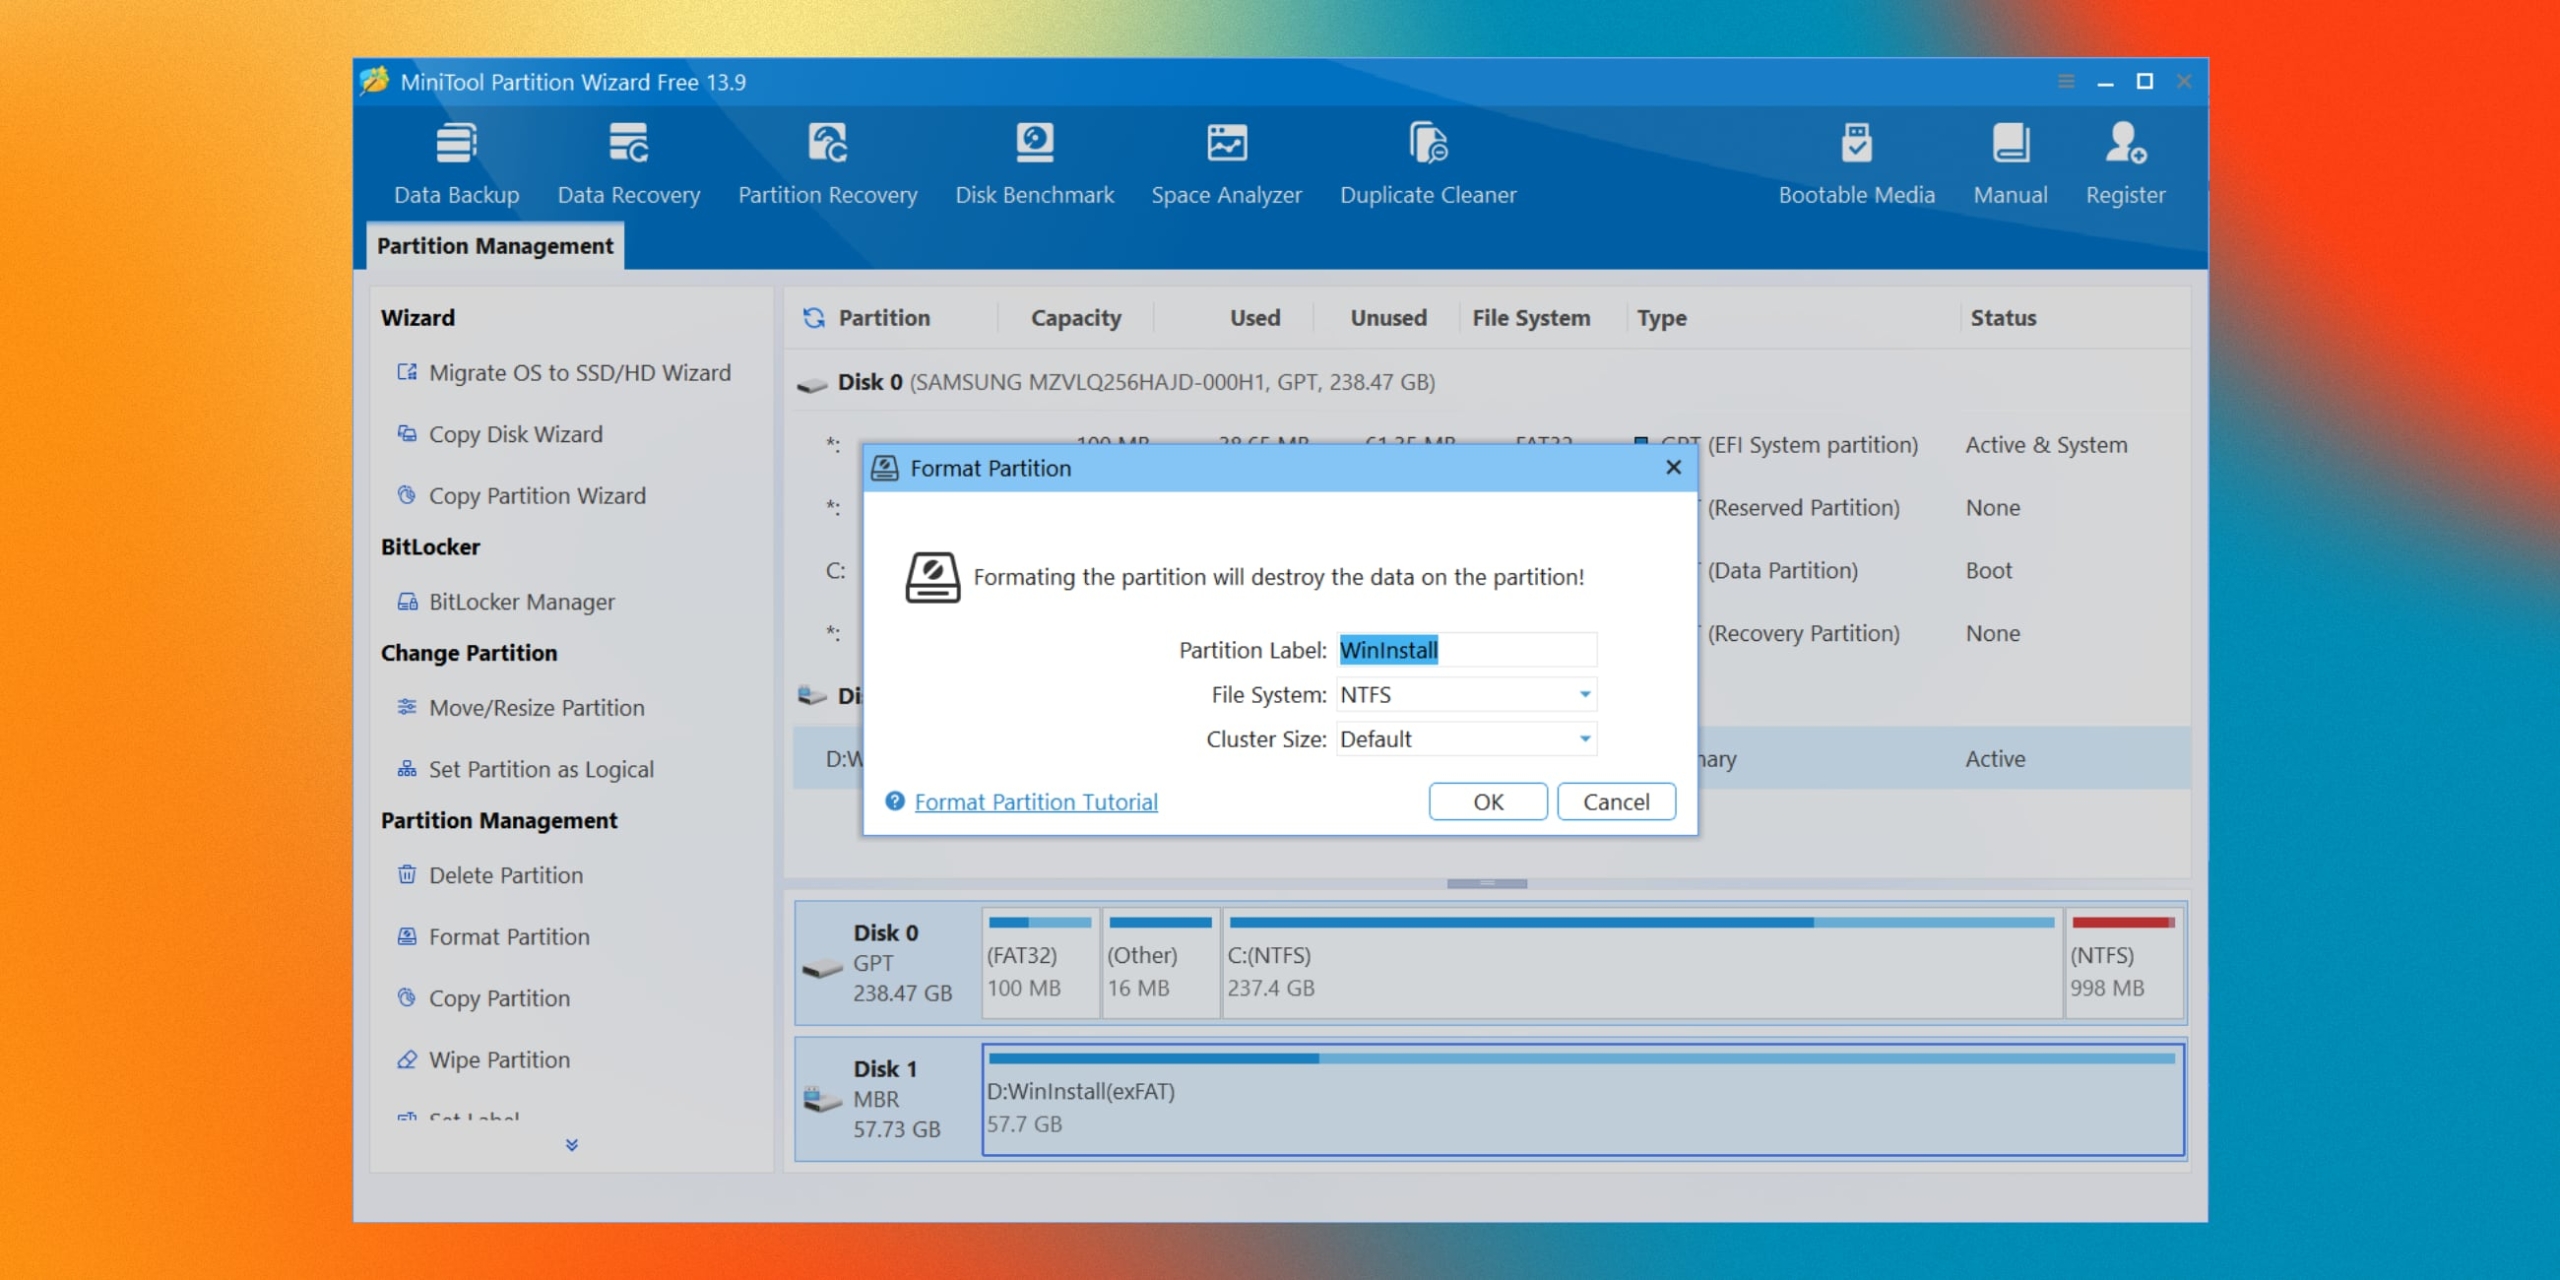Sort by the File System column header
This screenshot has height=1280, width=2560.
(1531, 318)
